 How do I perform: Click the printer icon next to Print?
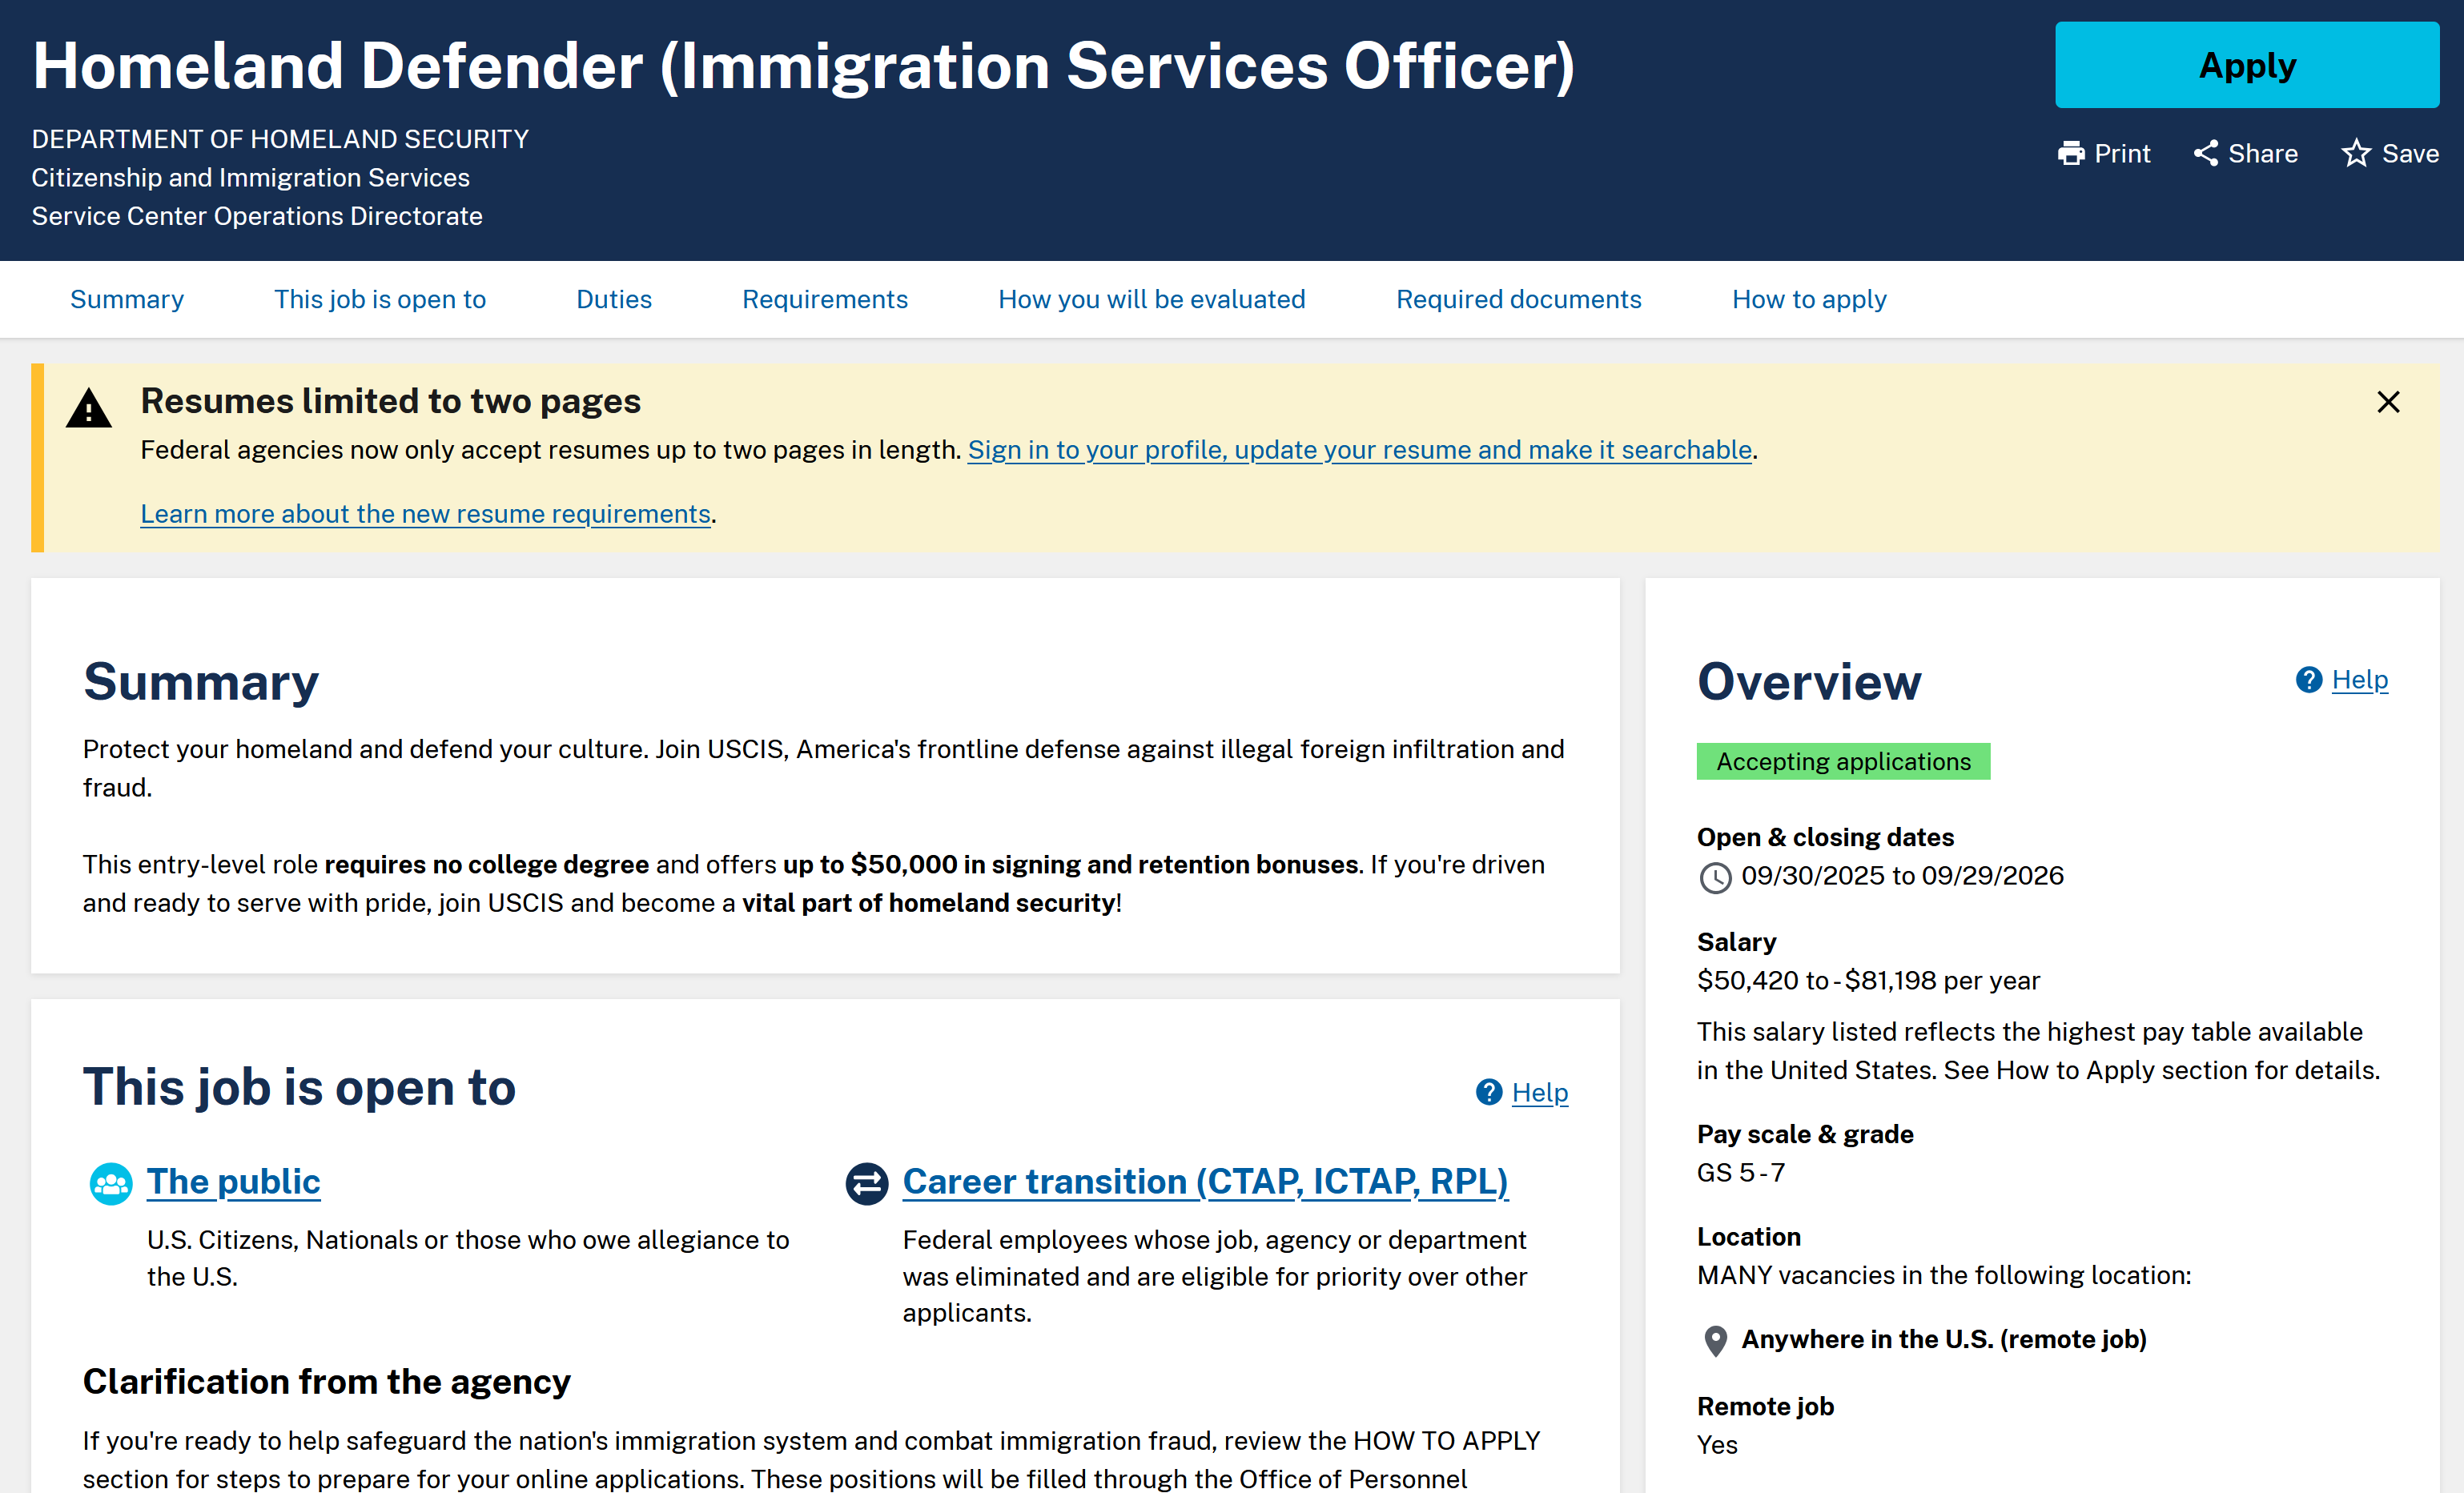pyautogui.click(x=2071, y=153)
